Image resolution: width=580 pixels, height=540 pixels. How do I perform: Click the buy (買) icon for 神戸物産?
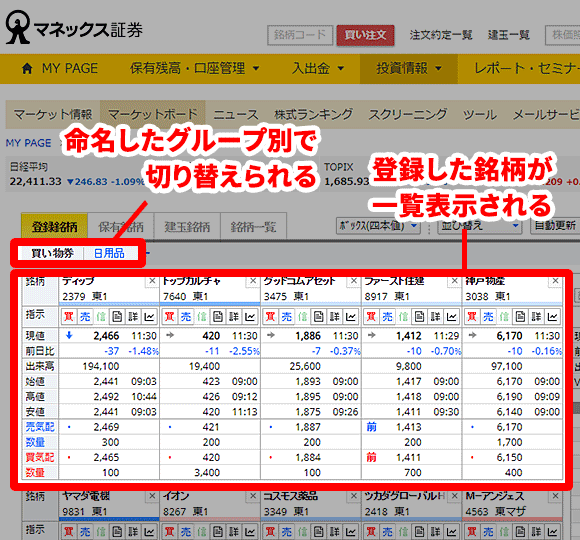coord(472,317)
